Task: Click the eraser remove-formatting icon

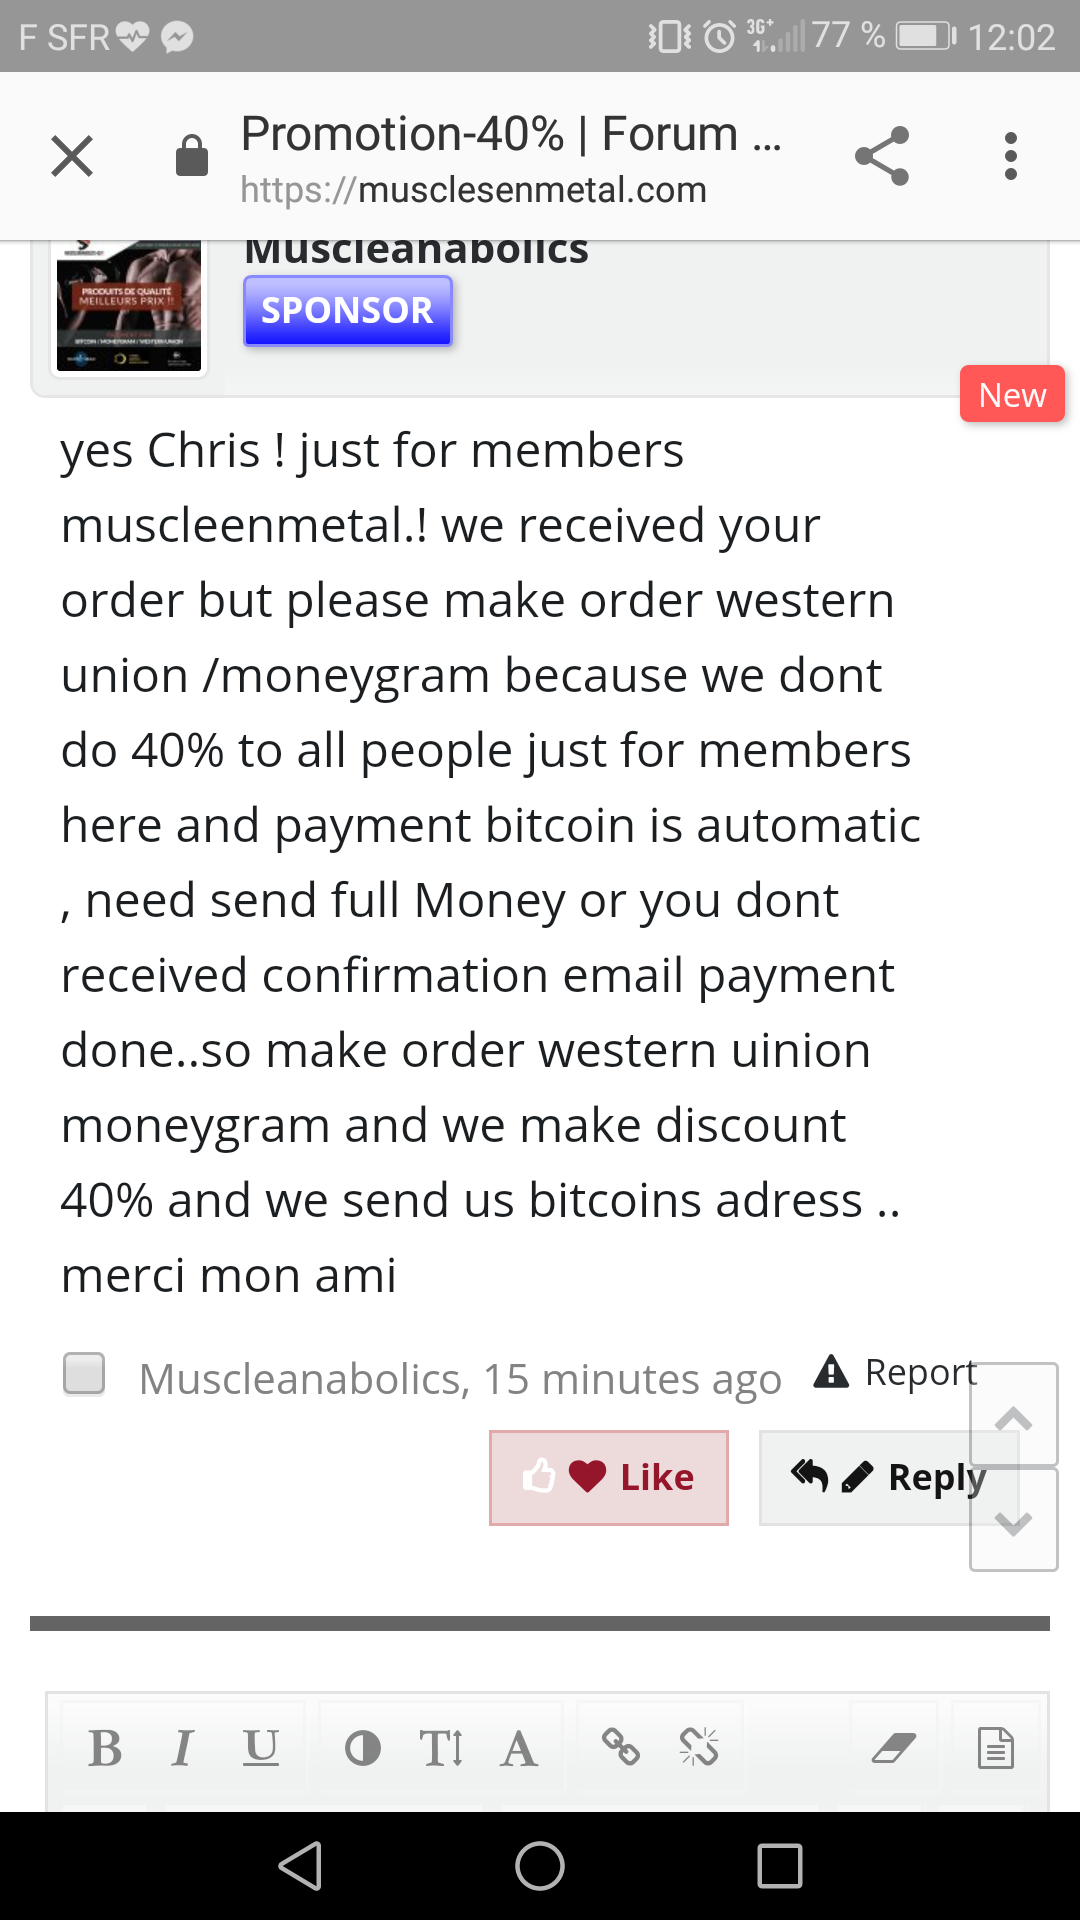Action: click(893, 1748)
